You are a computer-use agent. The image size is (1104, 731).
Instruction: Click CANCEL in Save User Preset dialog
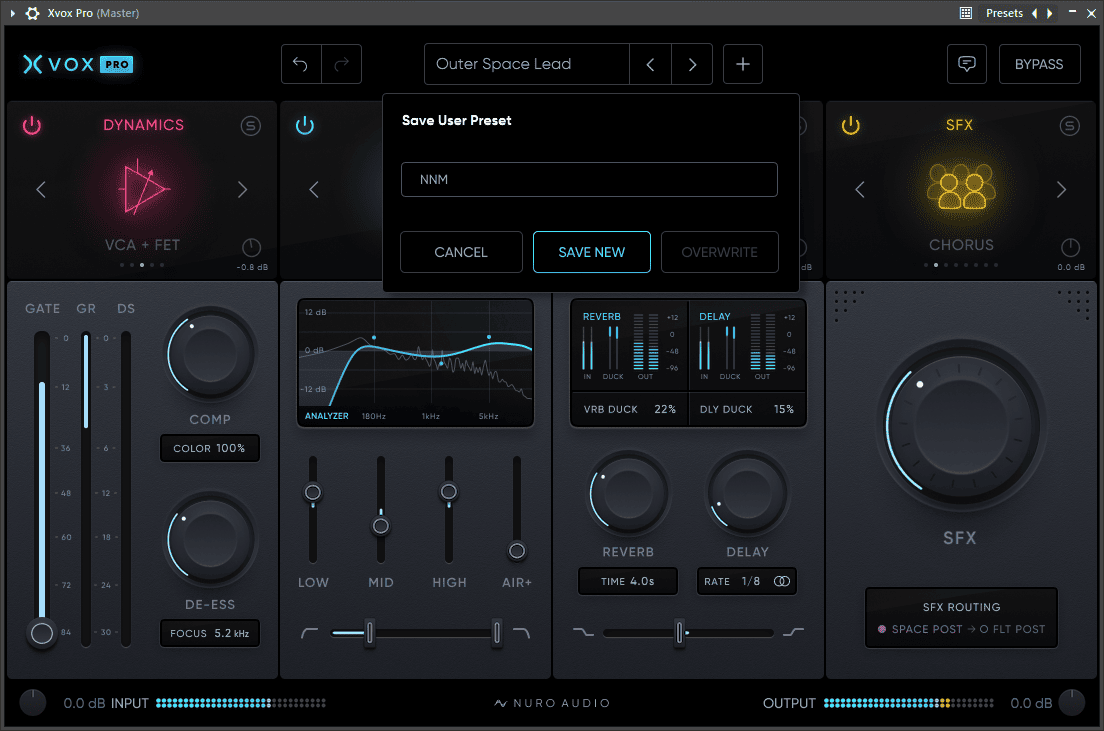tap(461, 252)
